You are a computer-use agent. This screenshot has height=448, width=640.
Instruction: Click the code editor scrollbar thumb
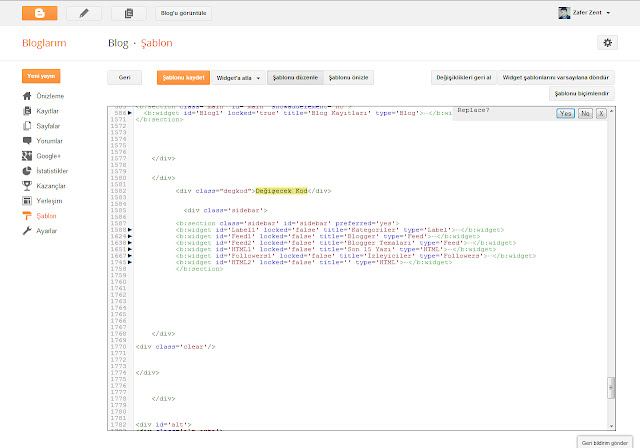pyautogui.click(x=611, y=387)
